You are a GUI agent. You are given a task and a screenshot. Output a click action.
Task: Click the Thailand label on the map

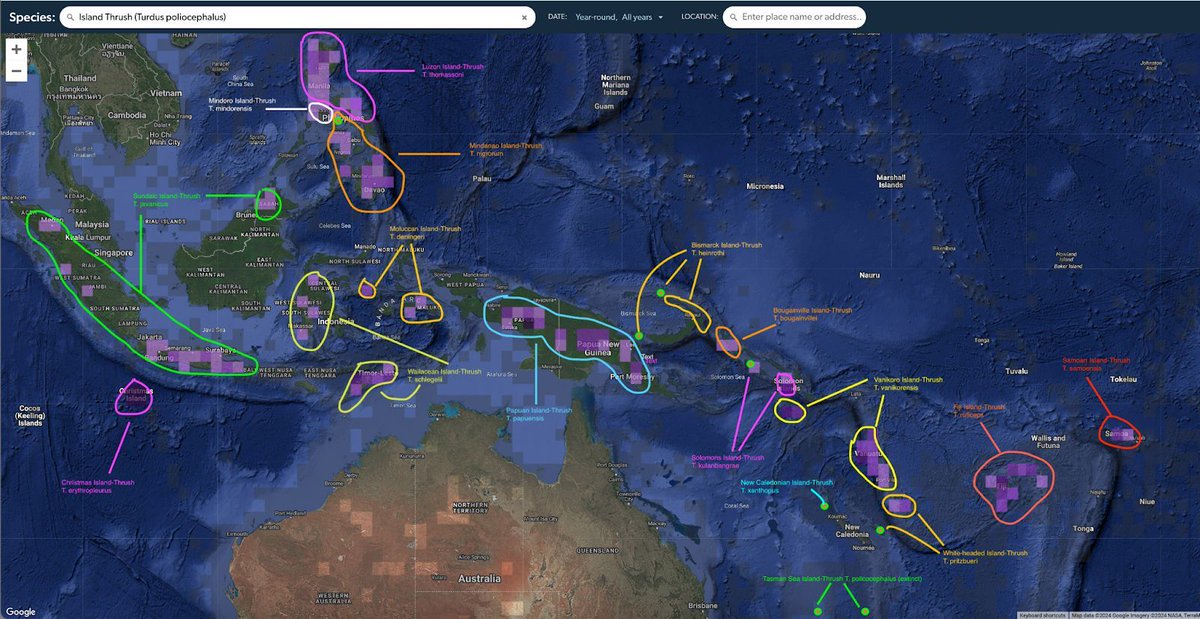[80, 78]
